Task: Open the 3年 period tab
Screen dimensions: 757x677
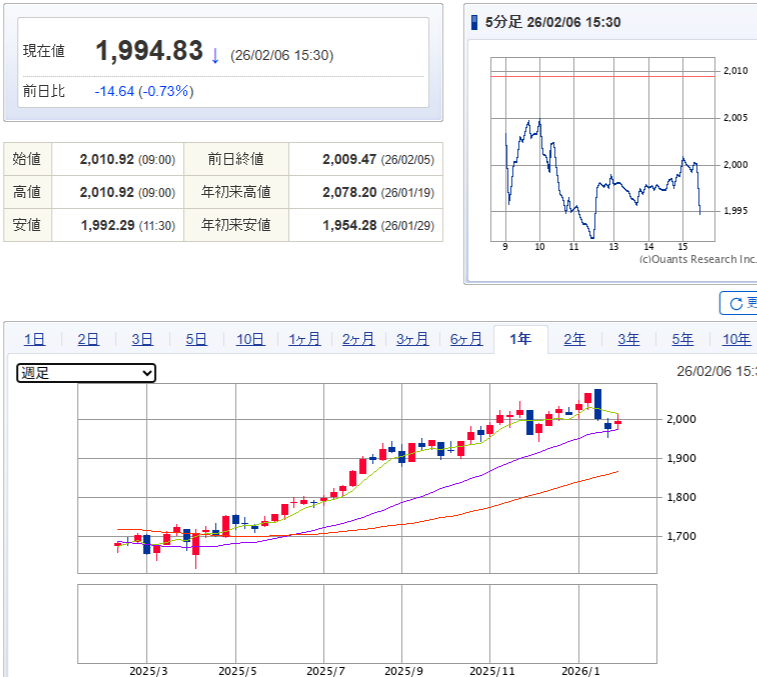Action: pos(628,339)
